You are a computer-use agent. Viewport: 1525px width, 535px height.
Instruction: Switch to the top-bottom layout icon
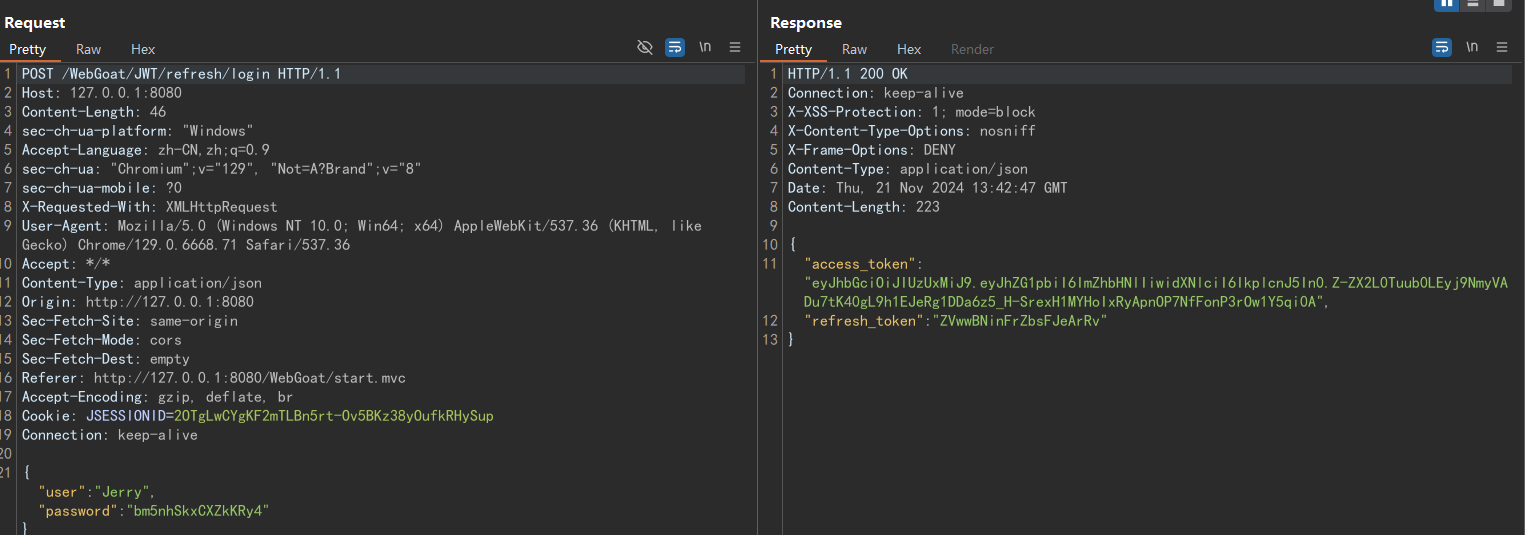tap(1472, 4)
